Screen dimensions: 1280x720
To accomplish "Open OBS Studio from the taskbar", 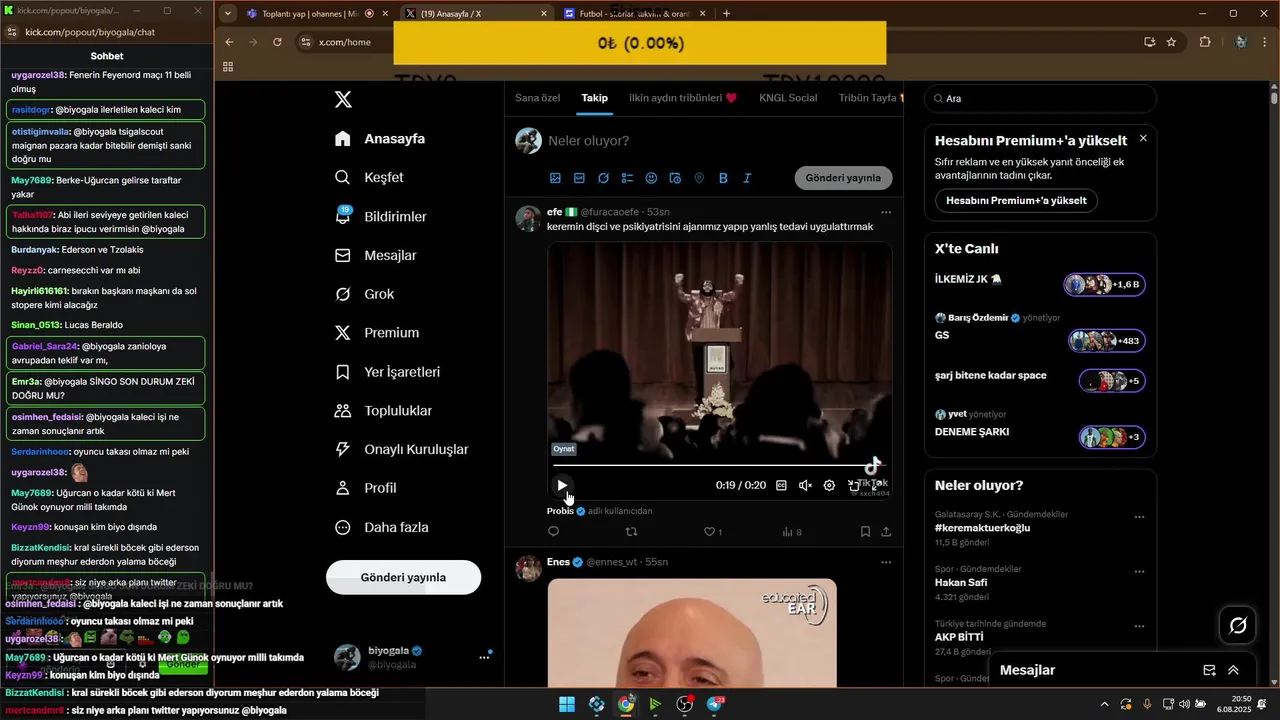I will pyautogui.click(x=685, y=704).
